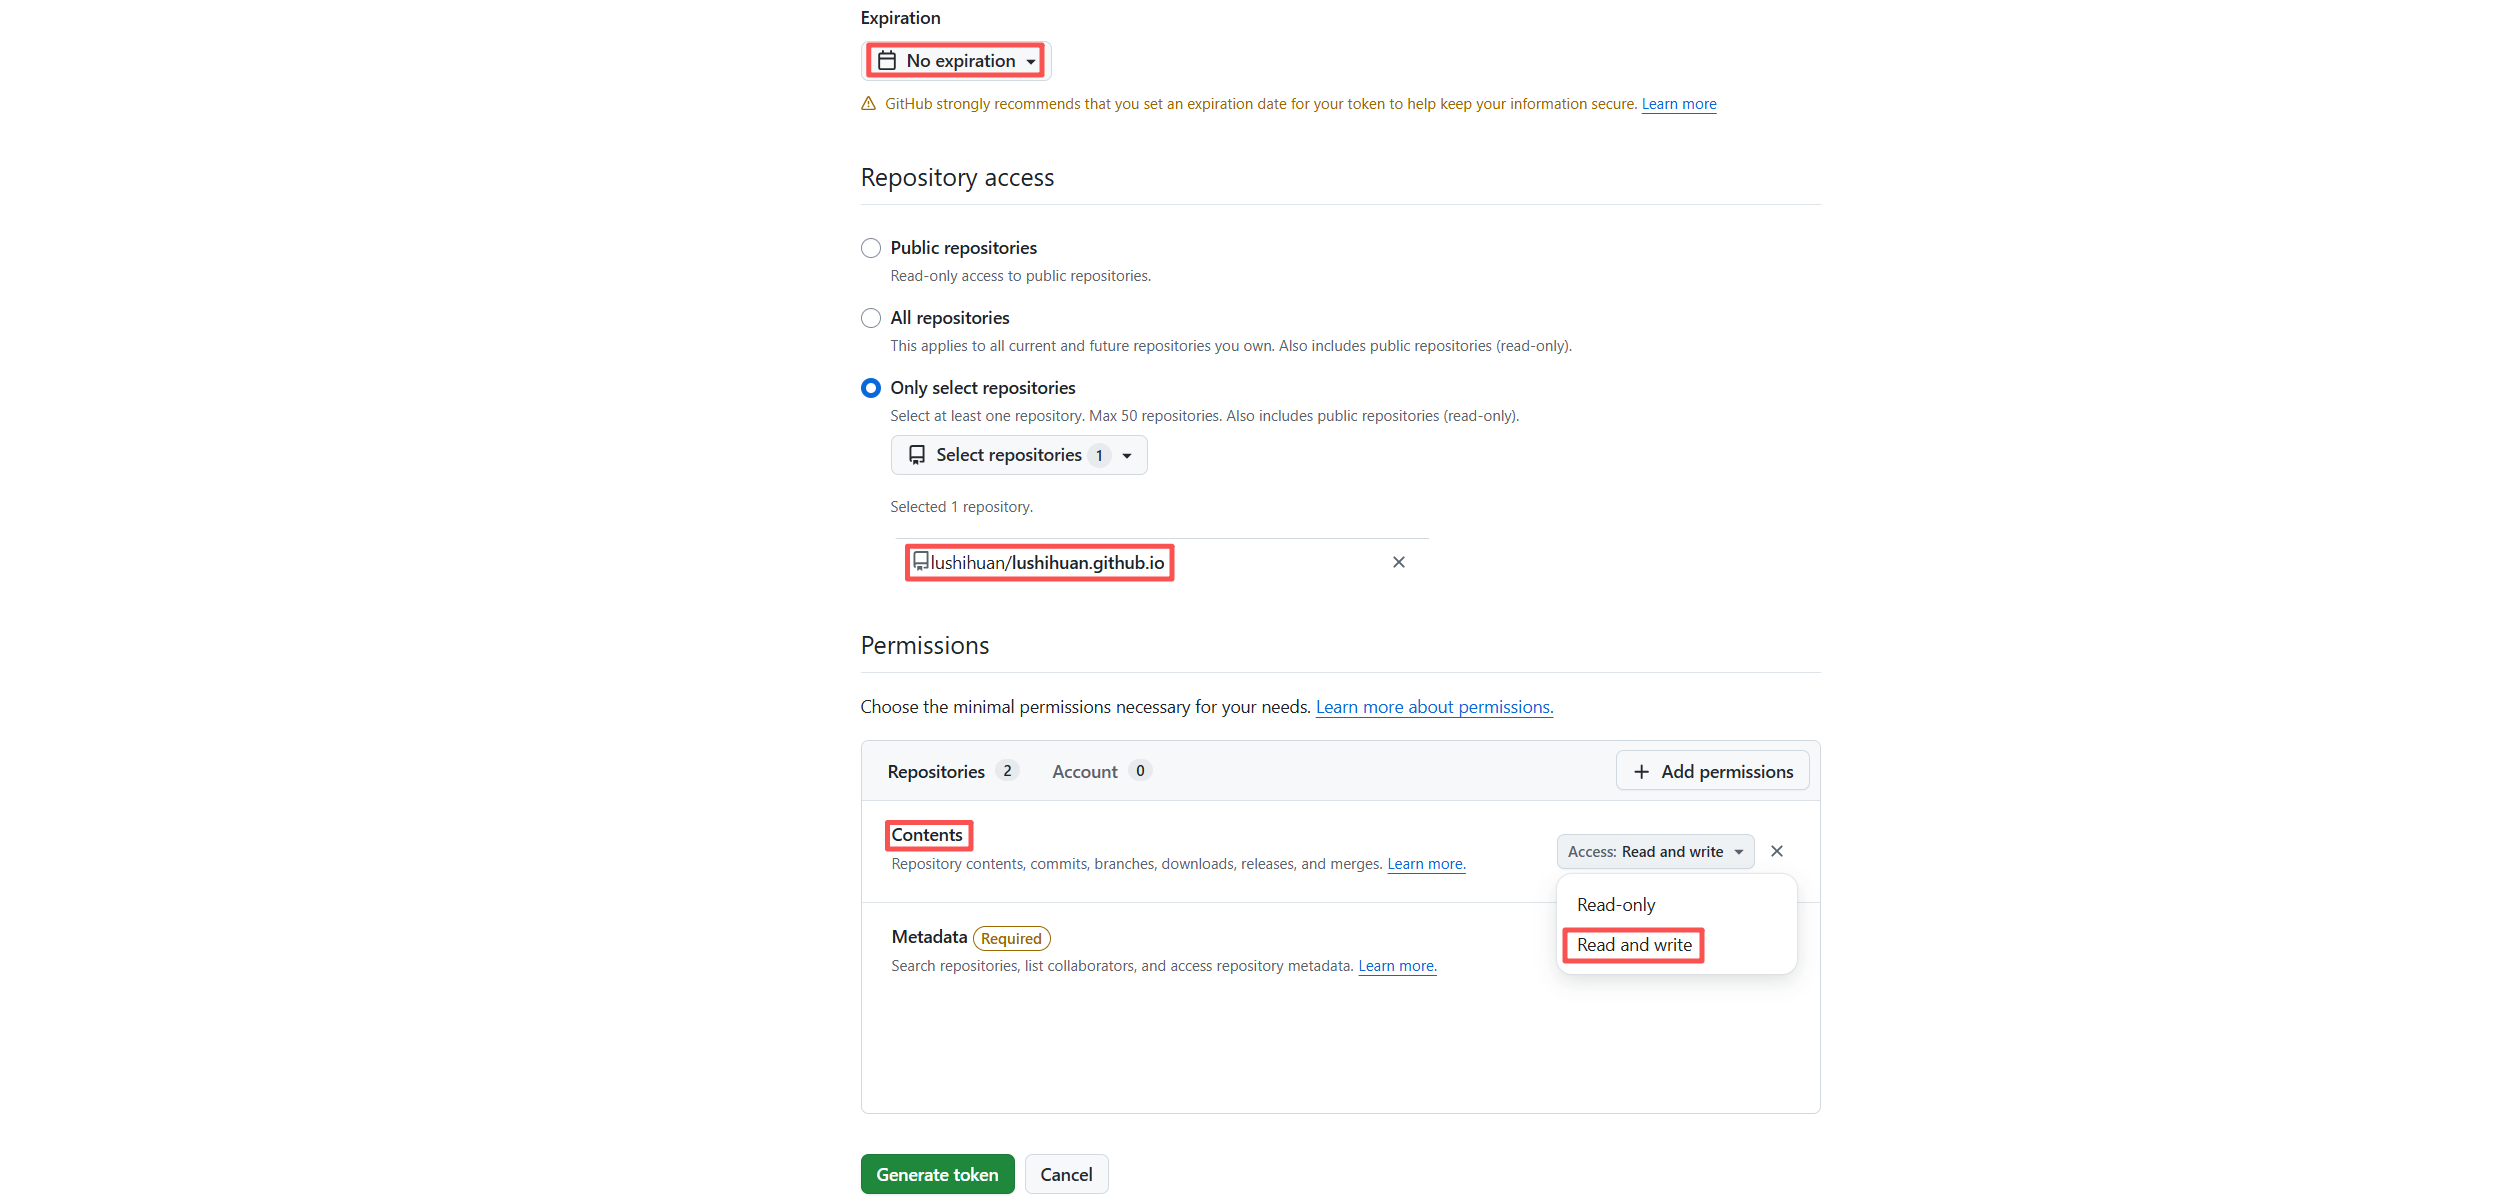Viewport: 2494px width, 1200px height.
Task: Choose Only select repositories radio
Action: [871, 388]
